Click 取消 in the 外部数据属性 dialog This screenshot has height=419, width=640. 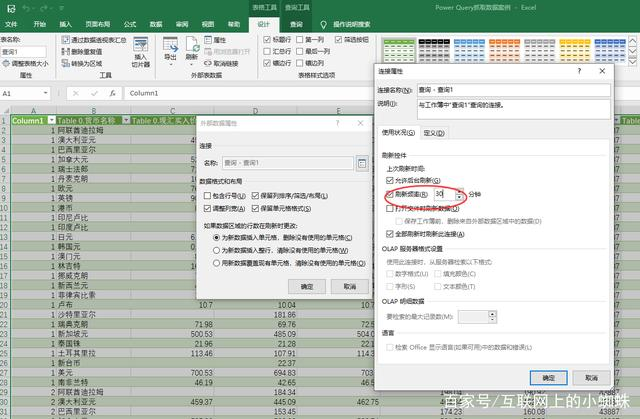tap(349, 286)
